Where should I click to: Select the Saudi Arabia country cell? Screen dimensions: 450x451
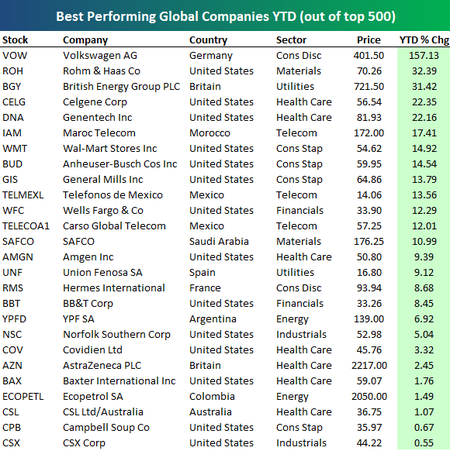219,241
